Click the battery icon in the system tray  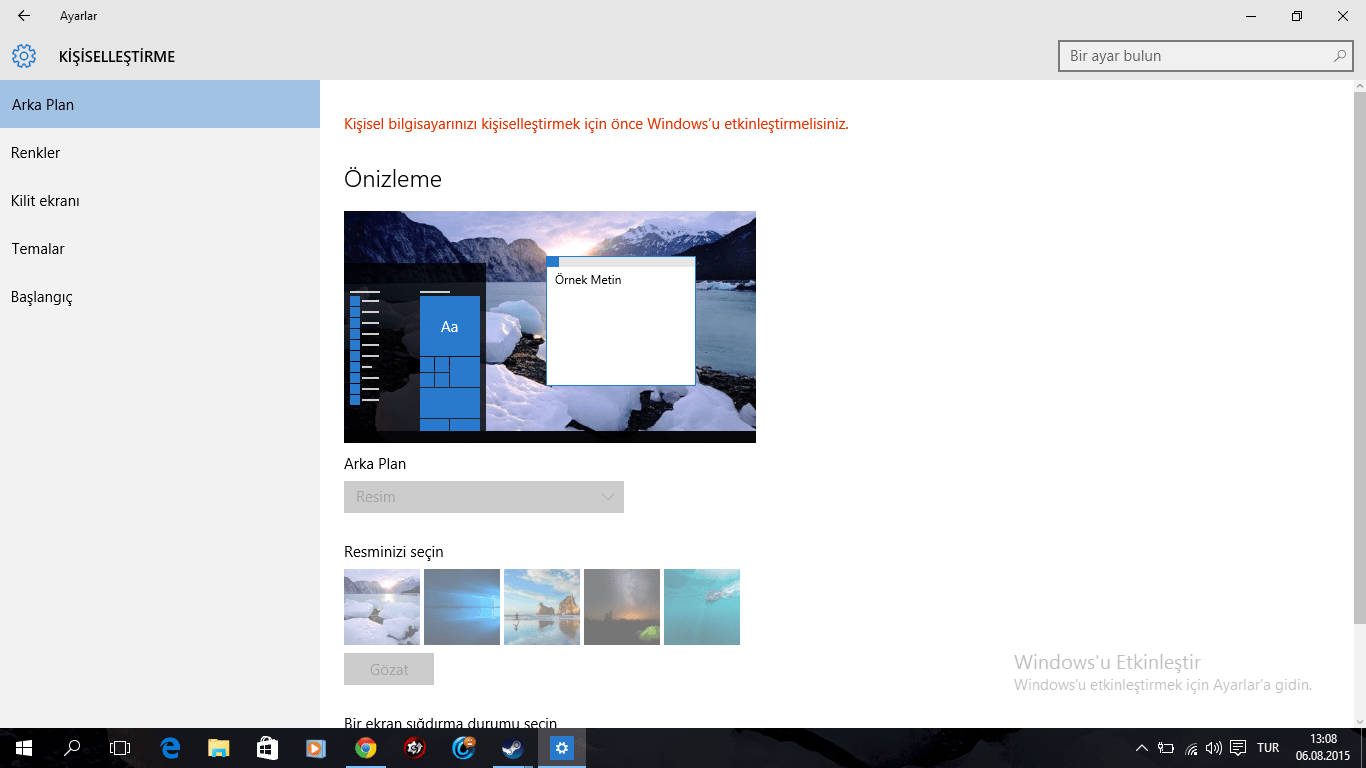click(x=1166, y=748)
